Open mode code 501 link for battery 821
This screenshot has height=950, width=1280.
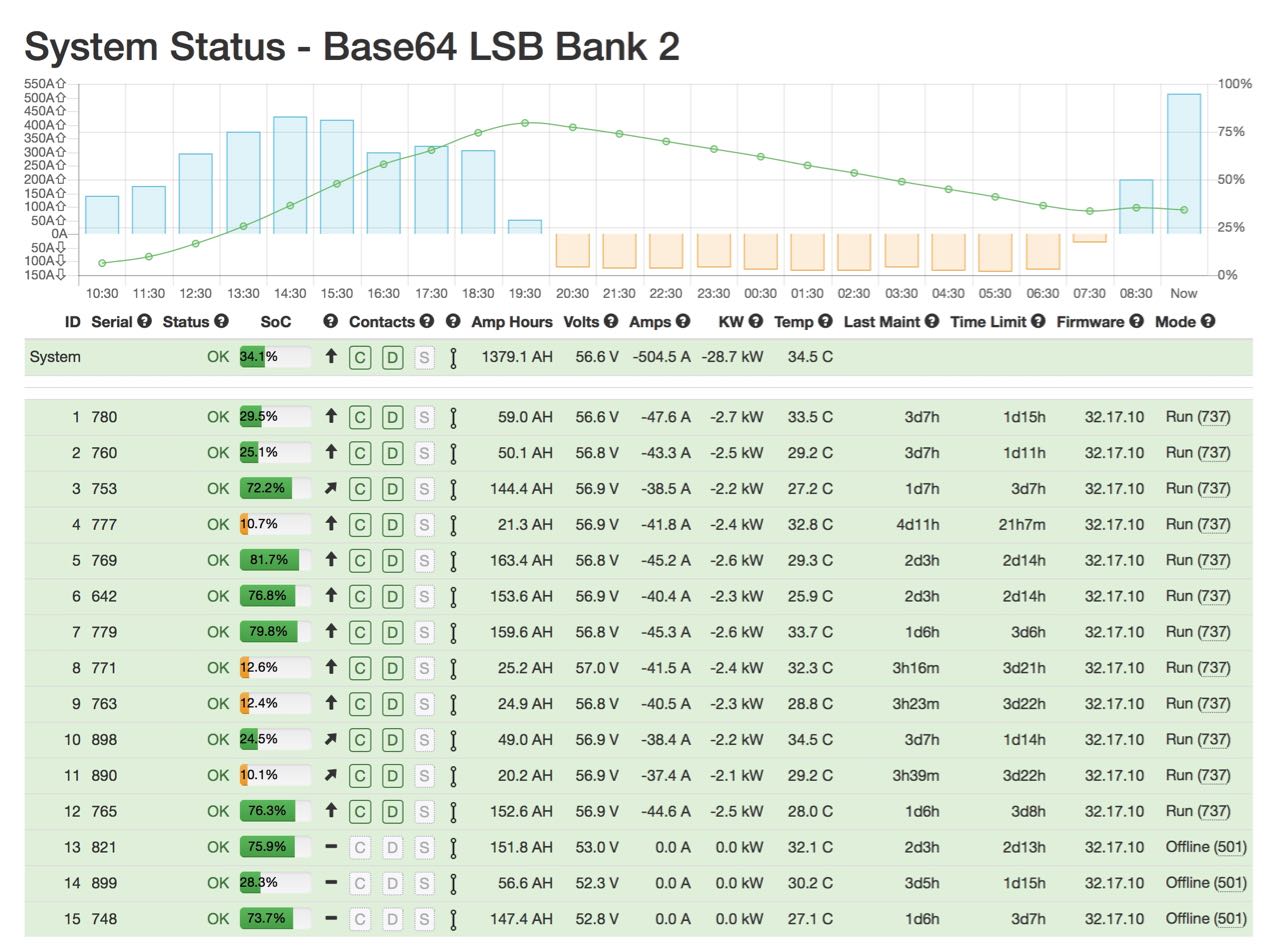tap(1230, 847)
